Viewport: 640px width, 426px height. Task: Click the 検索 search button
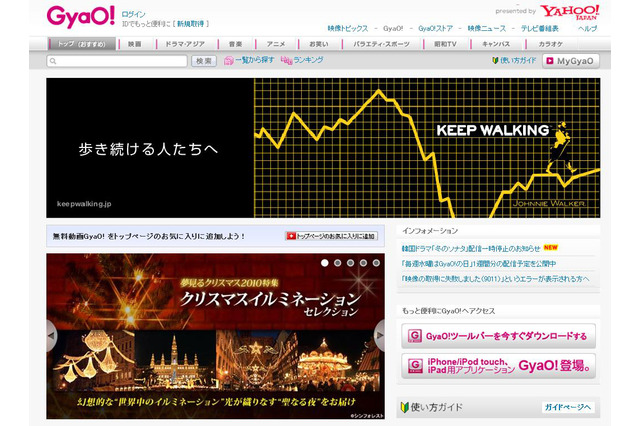204,61
